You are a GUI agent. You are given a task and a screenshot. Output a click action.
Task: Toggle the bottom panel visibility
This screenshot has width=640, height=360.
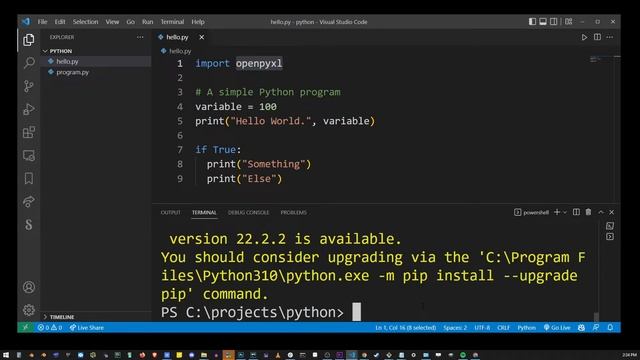pos(543,22)
